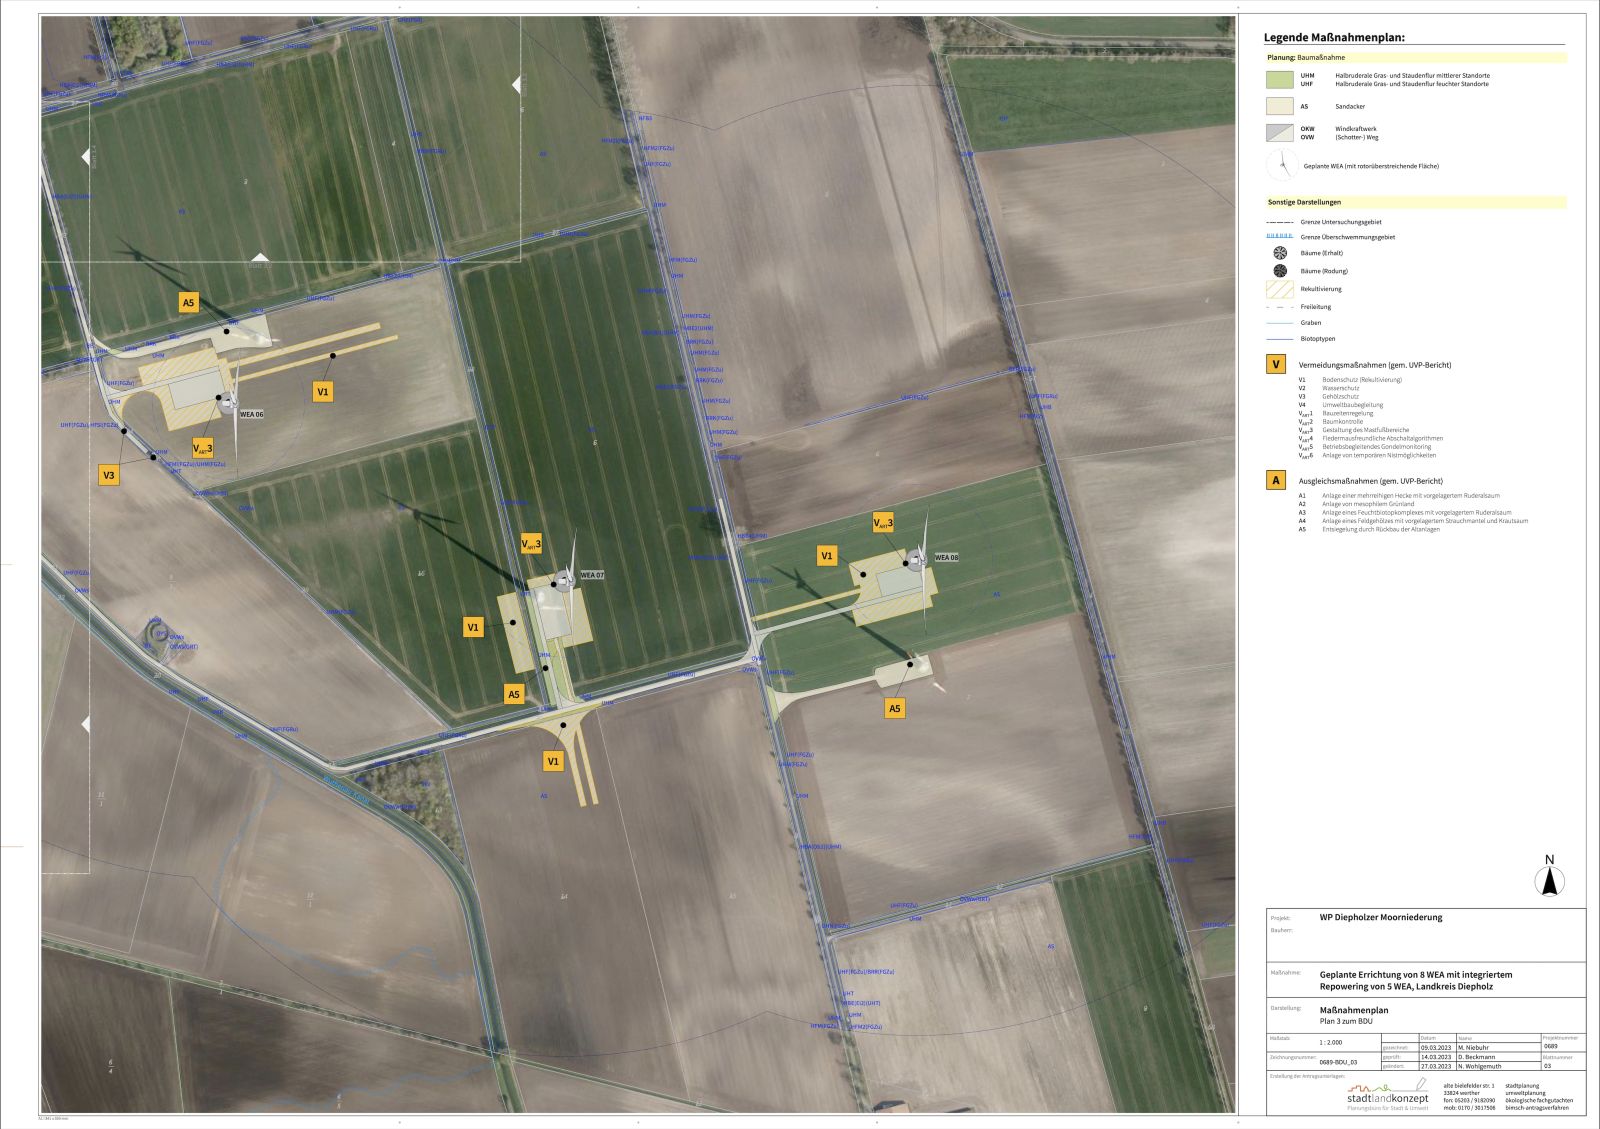Click the V1 marker left of WEA 08

[826, 556]
